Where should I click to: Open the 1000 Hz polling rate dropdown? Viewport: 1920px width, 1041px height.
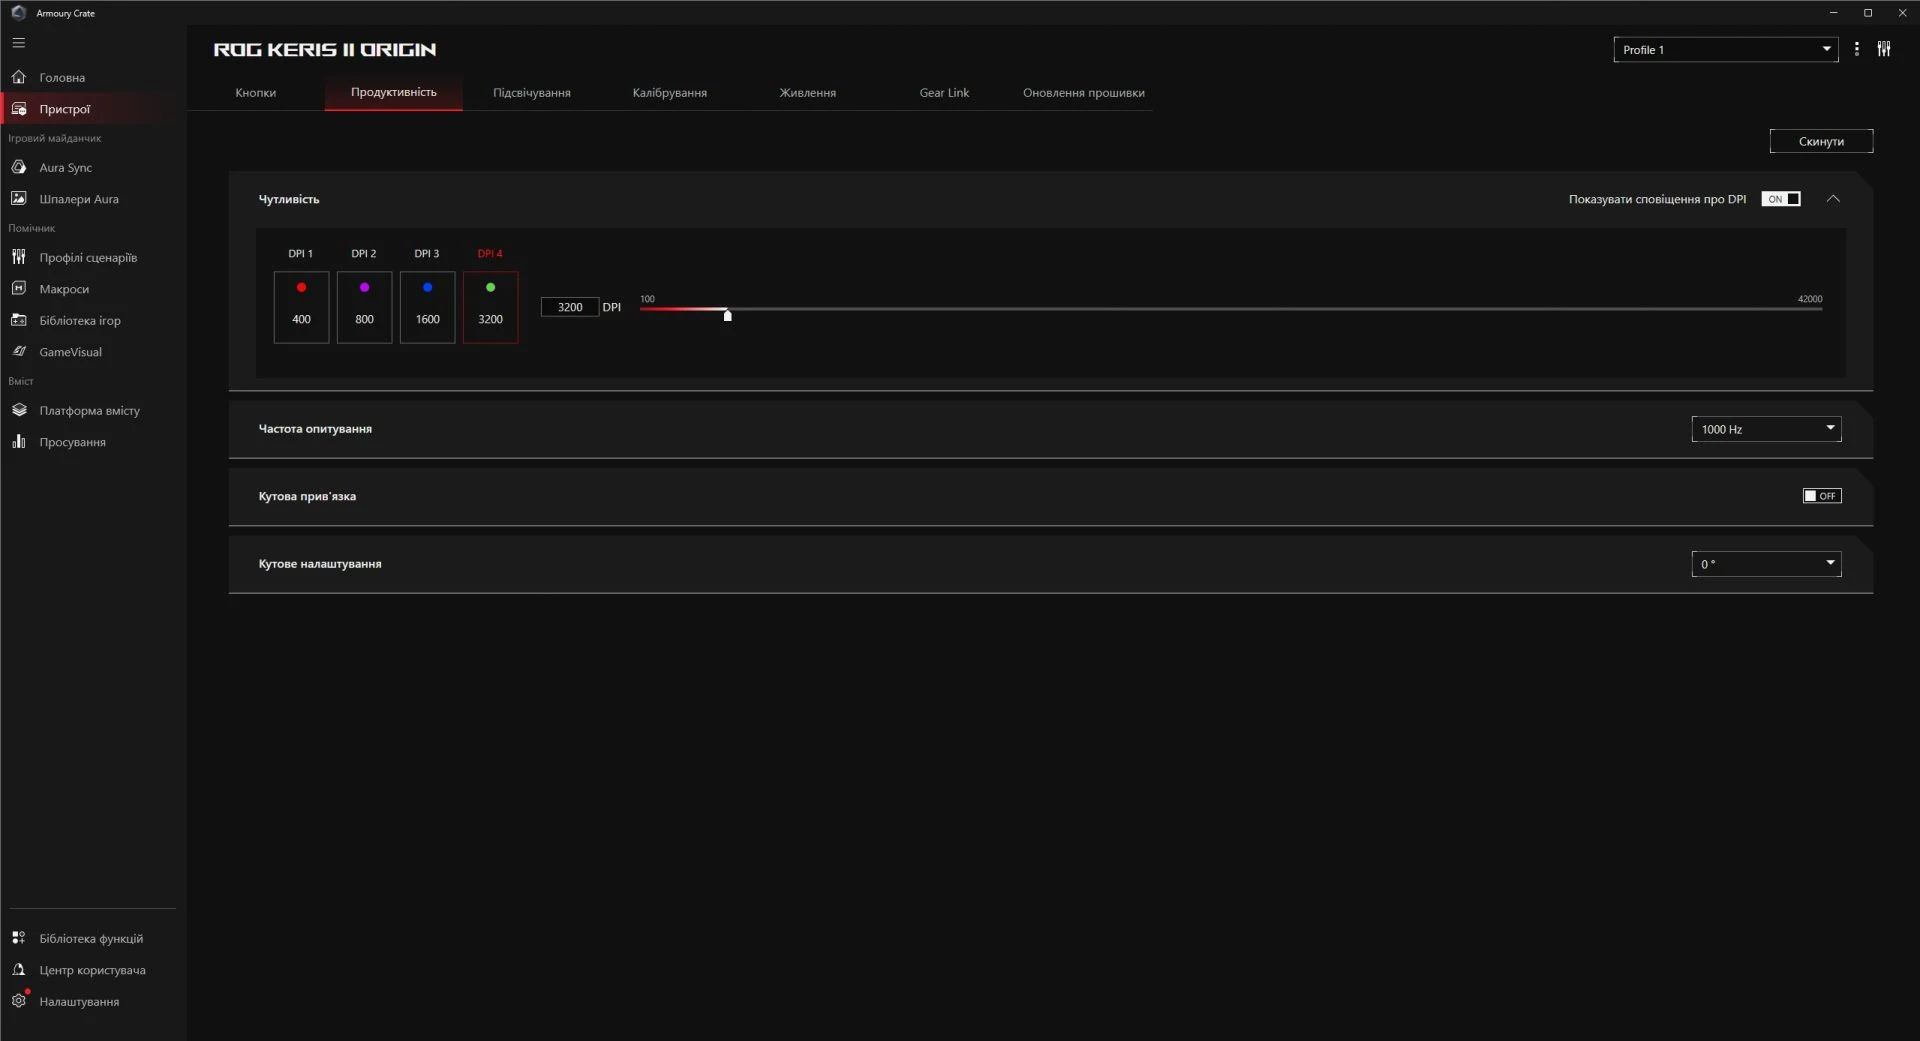tap(1766, 429)
